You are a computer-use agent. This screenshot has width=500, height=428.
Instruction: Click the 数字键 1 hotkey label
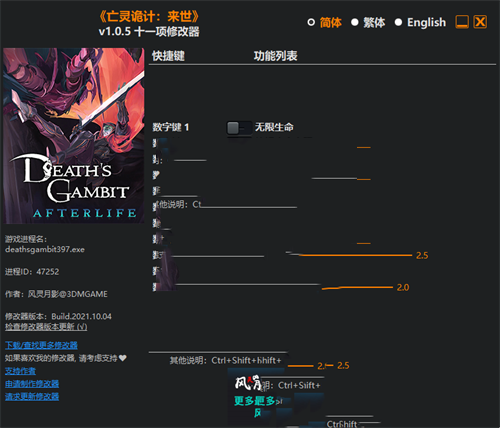[x=171, y=127]
